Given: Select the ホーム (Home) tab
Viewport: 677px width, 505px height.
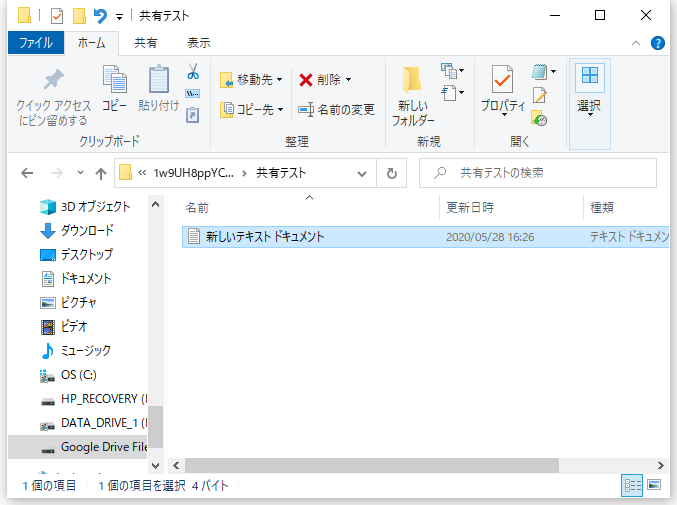Looking at the screenshot, I should click(91, 43).
